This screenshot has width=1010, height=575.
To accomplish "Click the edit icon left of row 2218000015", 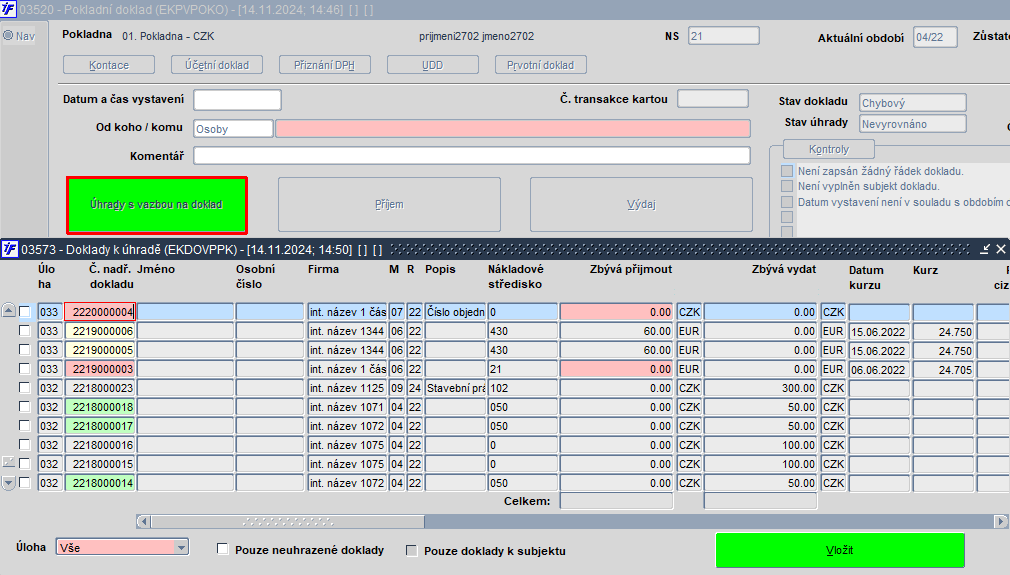I will coord(8,462).
